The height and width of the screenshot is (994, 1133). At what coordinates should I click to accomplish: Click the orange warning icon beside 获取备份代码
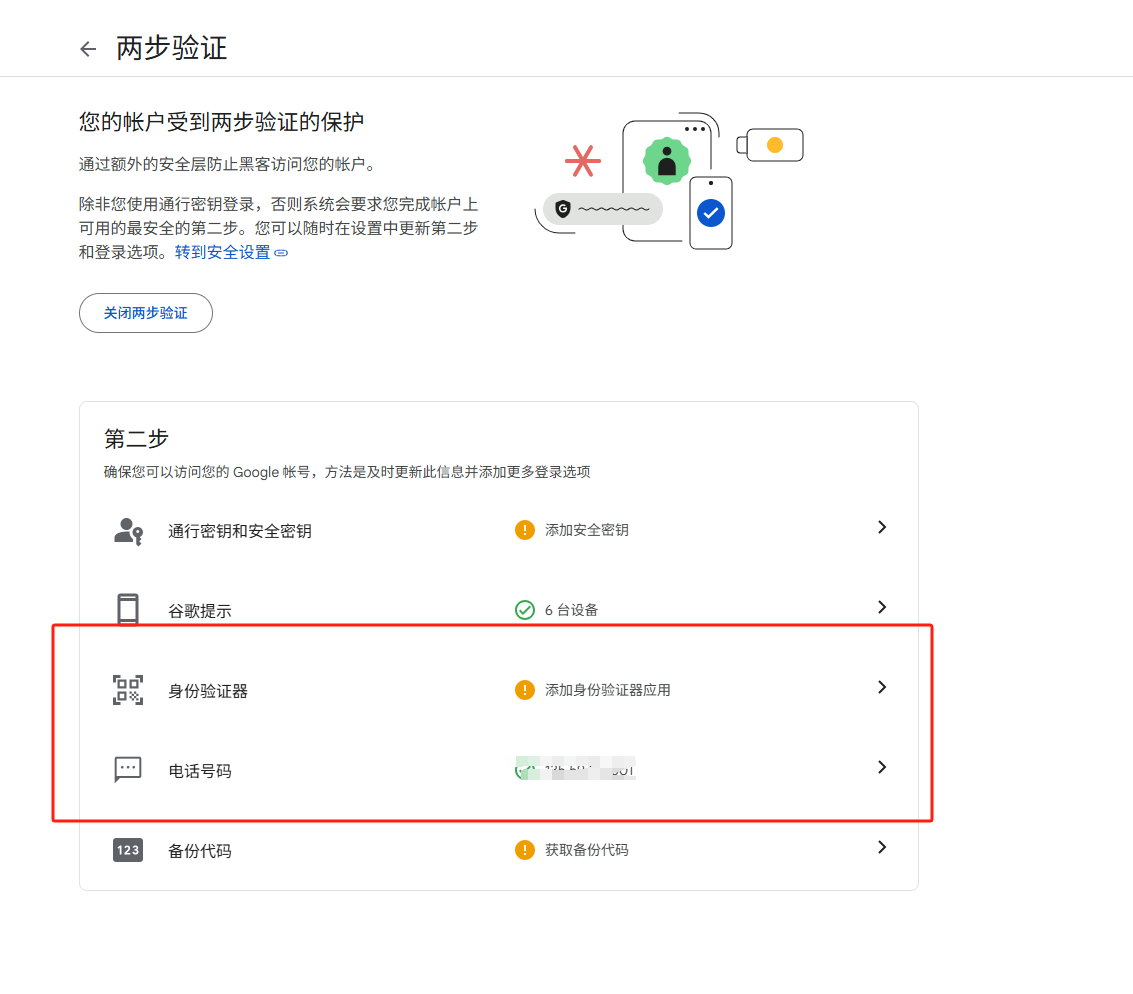tap(525, 850)
